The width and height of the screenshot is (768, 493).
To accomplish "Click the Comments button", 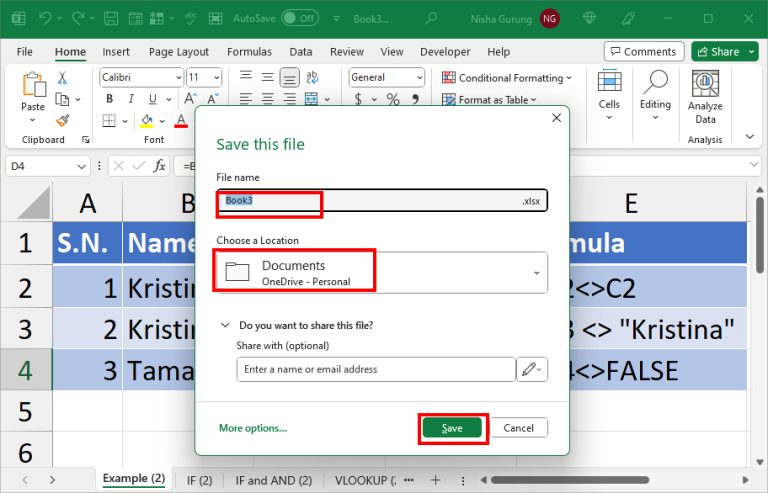I will tap(644, 51).
